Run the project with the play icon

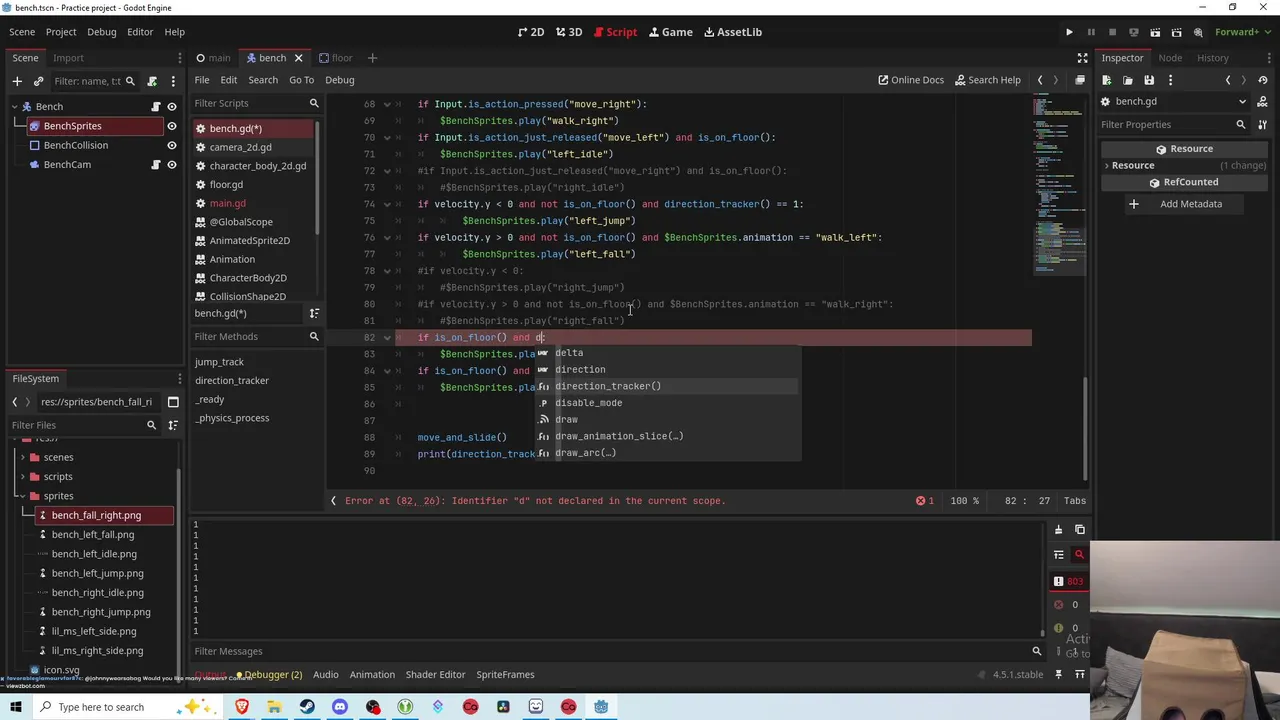coord(1069,32)
